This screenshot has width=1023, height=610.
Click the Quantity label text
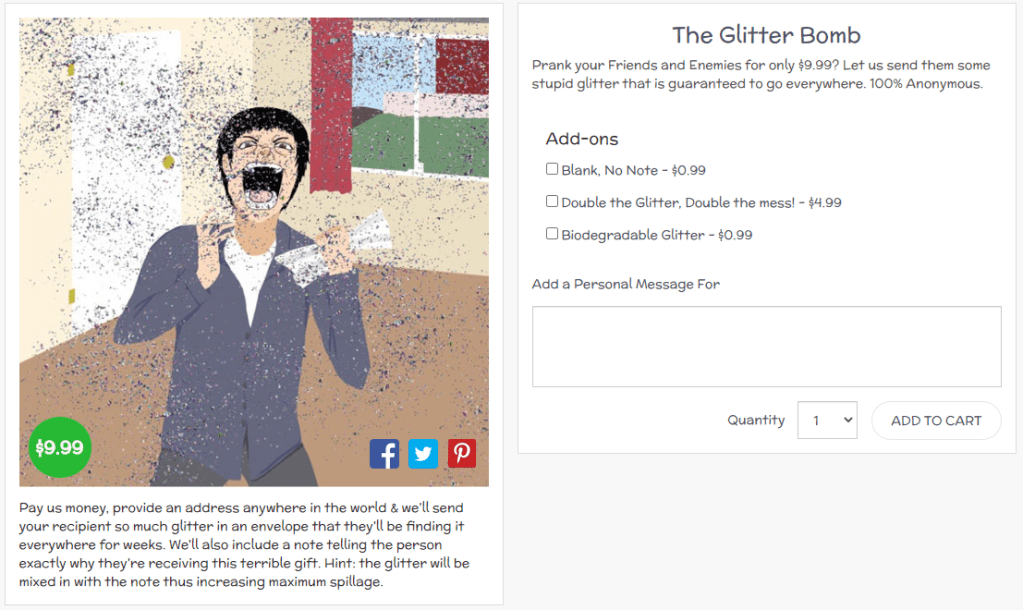pyautogui.click(x=756, y=420)
